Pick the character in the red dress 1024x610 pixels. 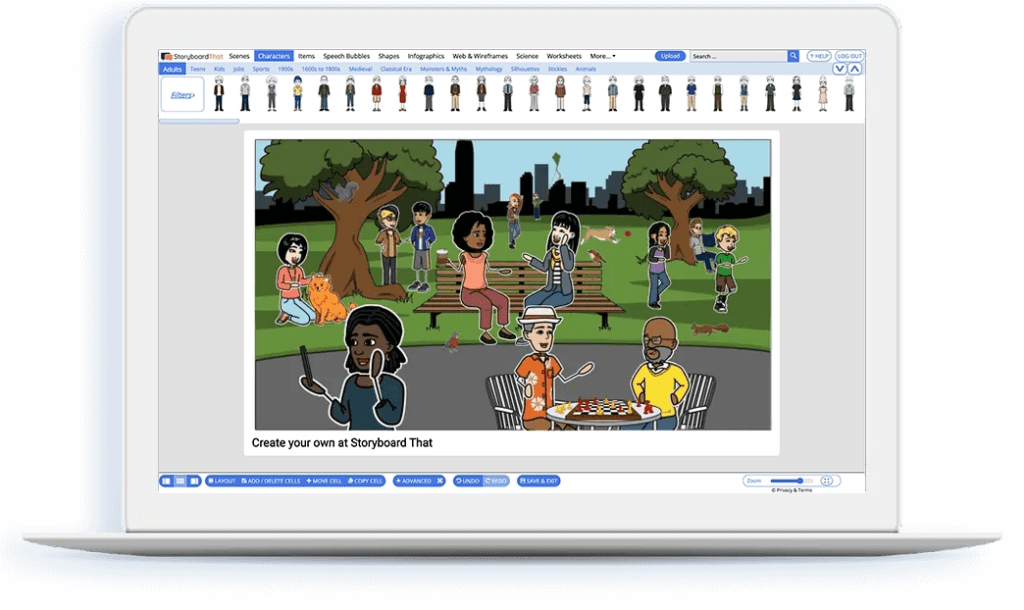click(402, 93)
